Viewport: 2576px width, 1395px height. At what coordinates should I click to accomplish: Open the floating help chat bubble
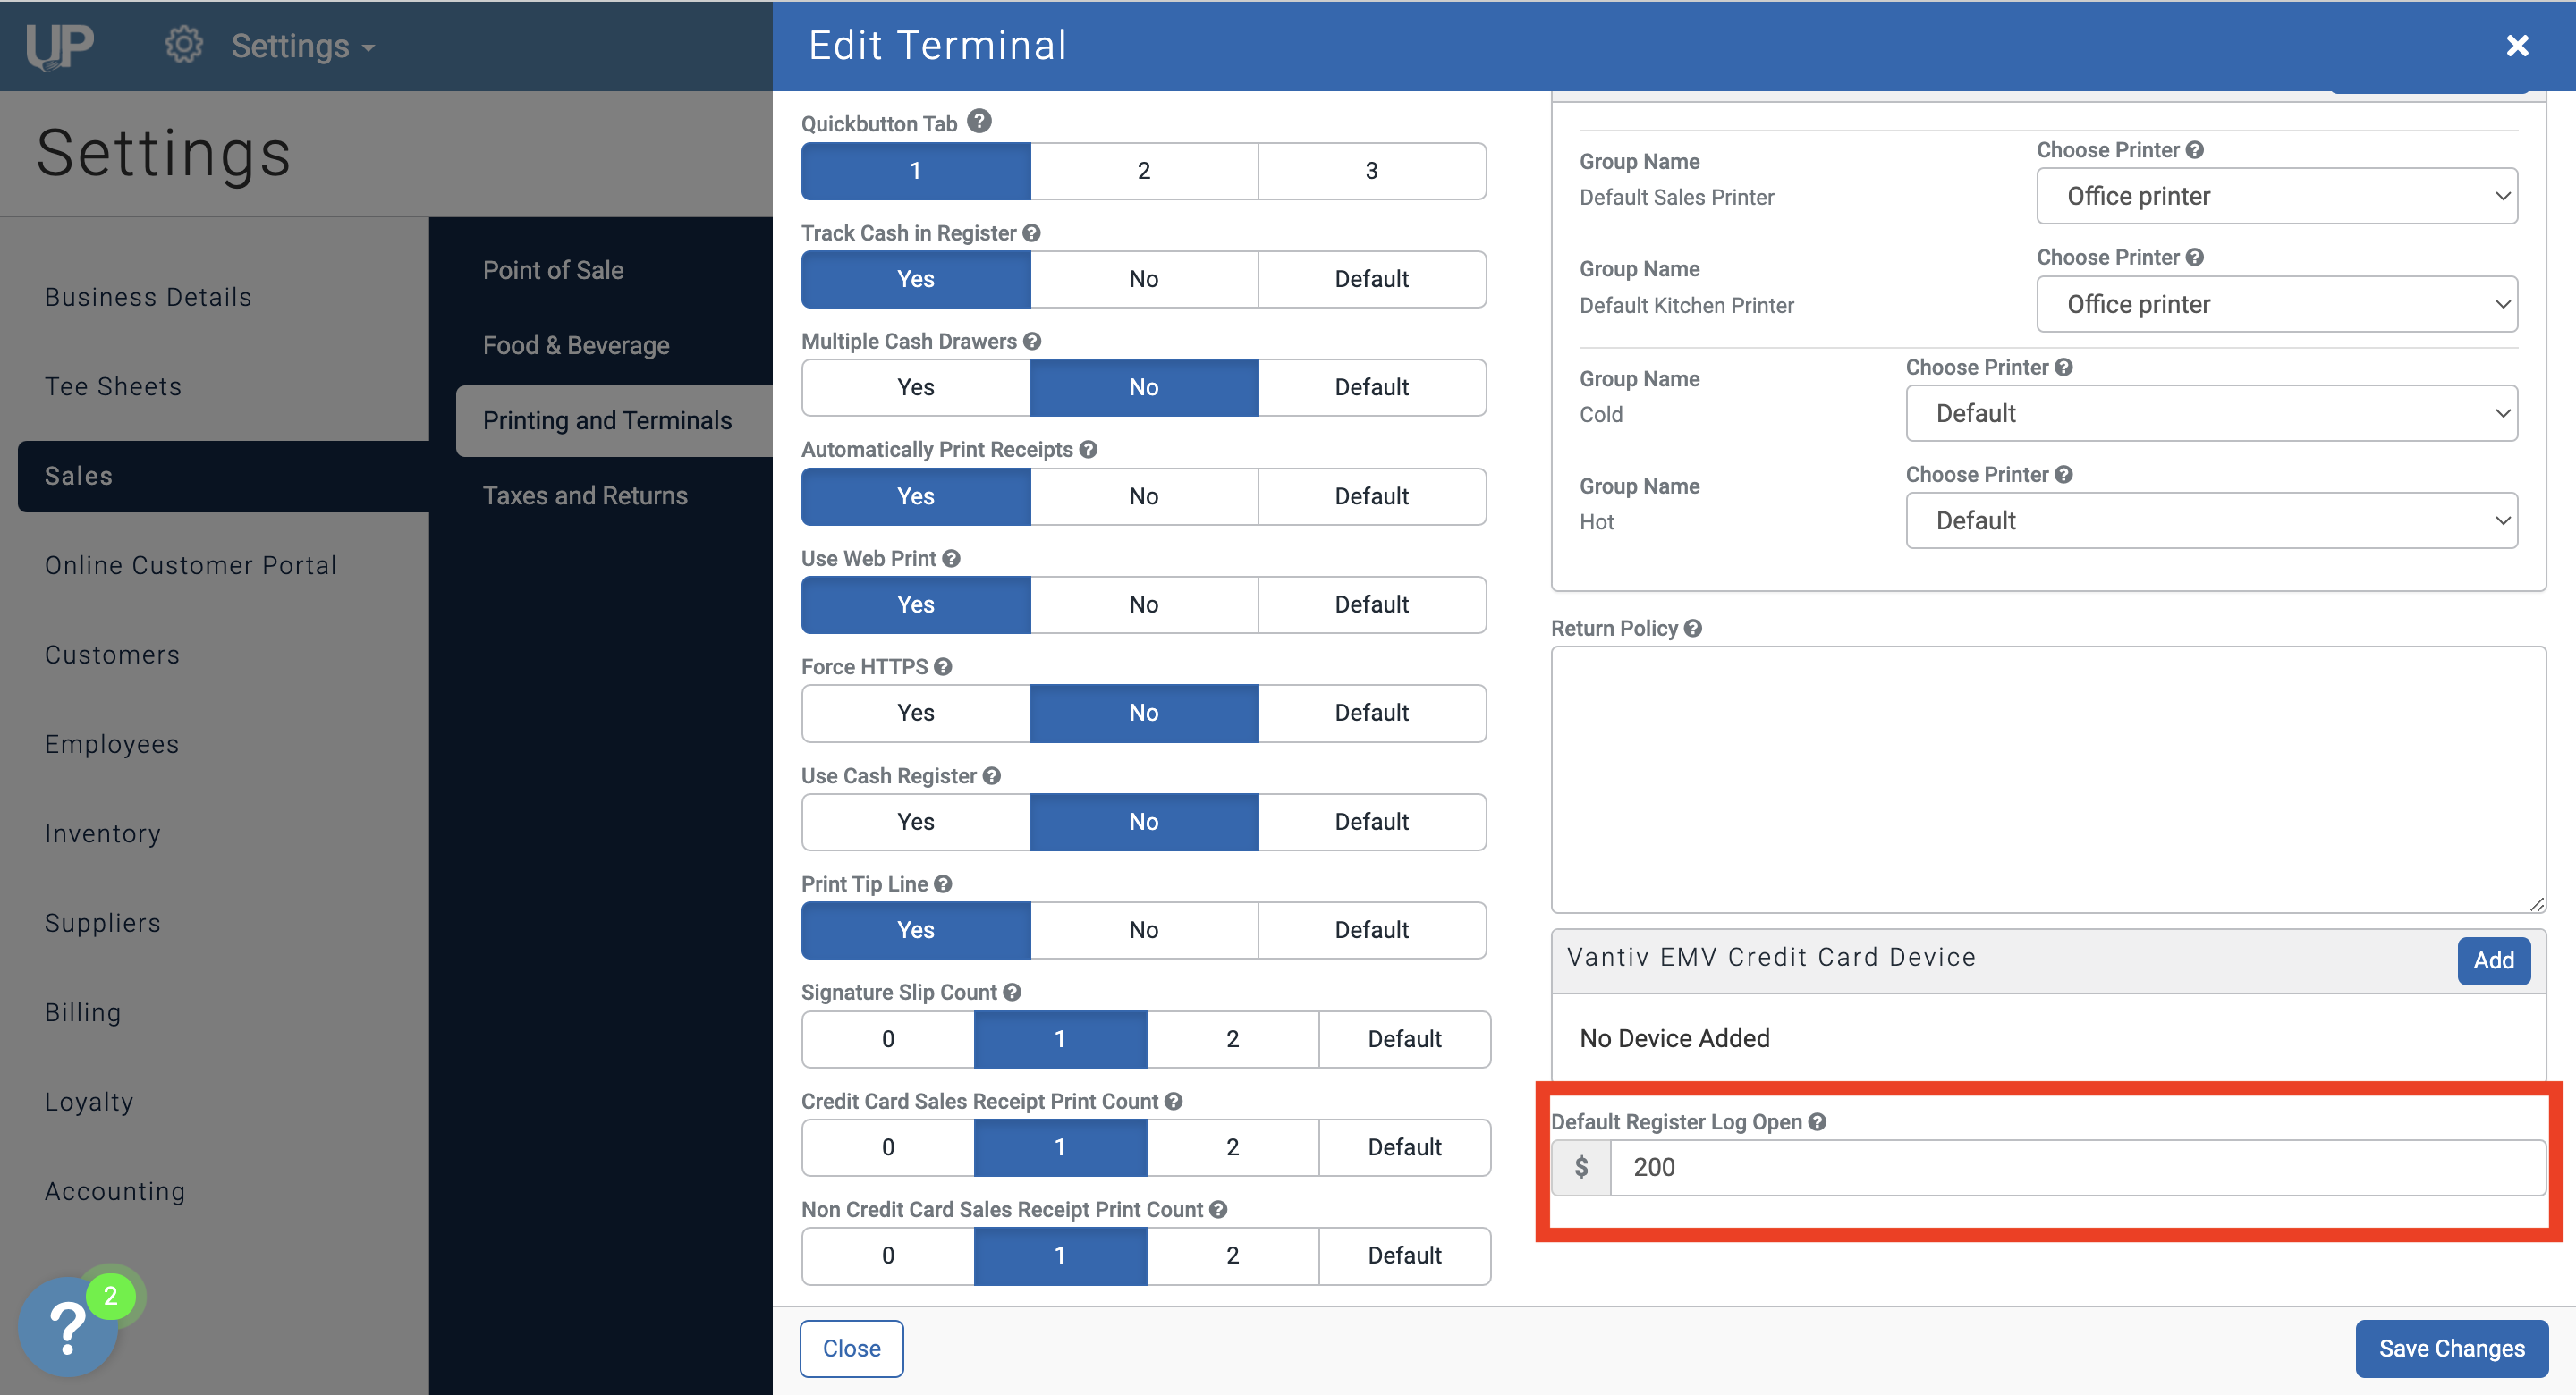point(68,1328)
